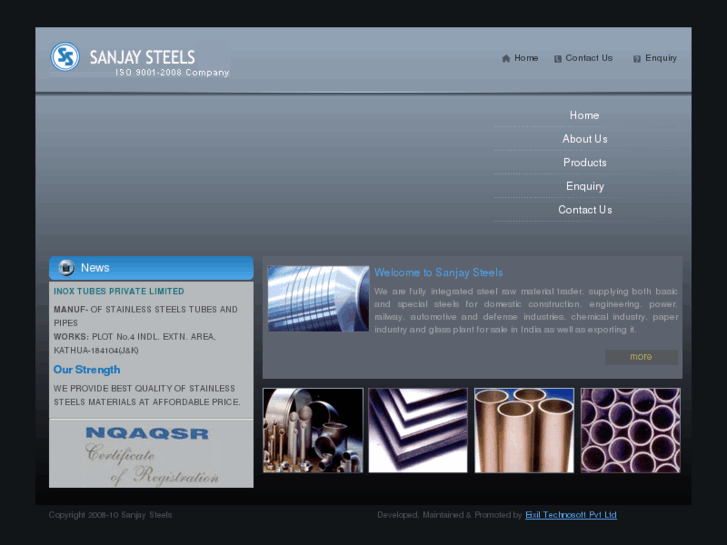Select About Us in the side menu

click(x=585, y=139)
